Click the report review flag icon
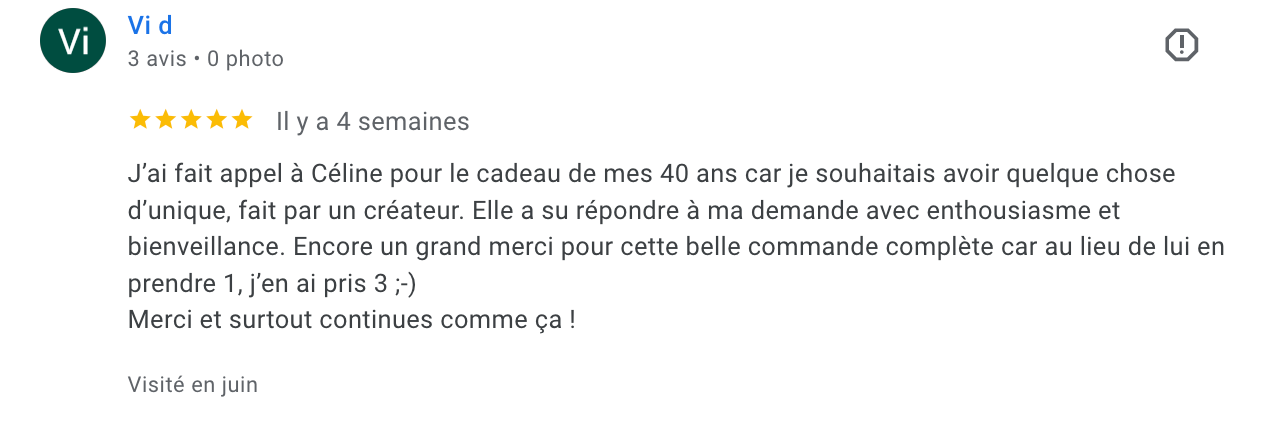 (x=1182, y=44)
